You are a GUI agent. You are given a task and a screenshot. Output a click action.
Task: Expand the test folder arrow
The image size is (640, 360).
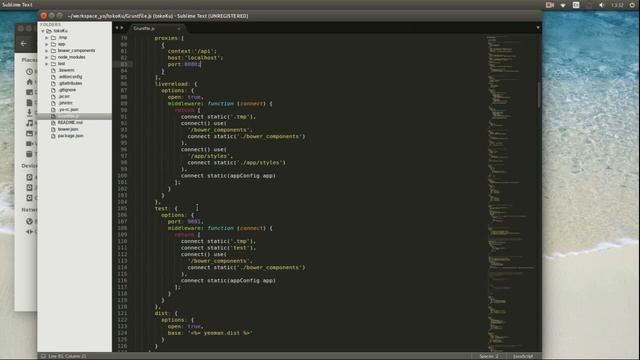pyautogui.click(x=47, y=64)
